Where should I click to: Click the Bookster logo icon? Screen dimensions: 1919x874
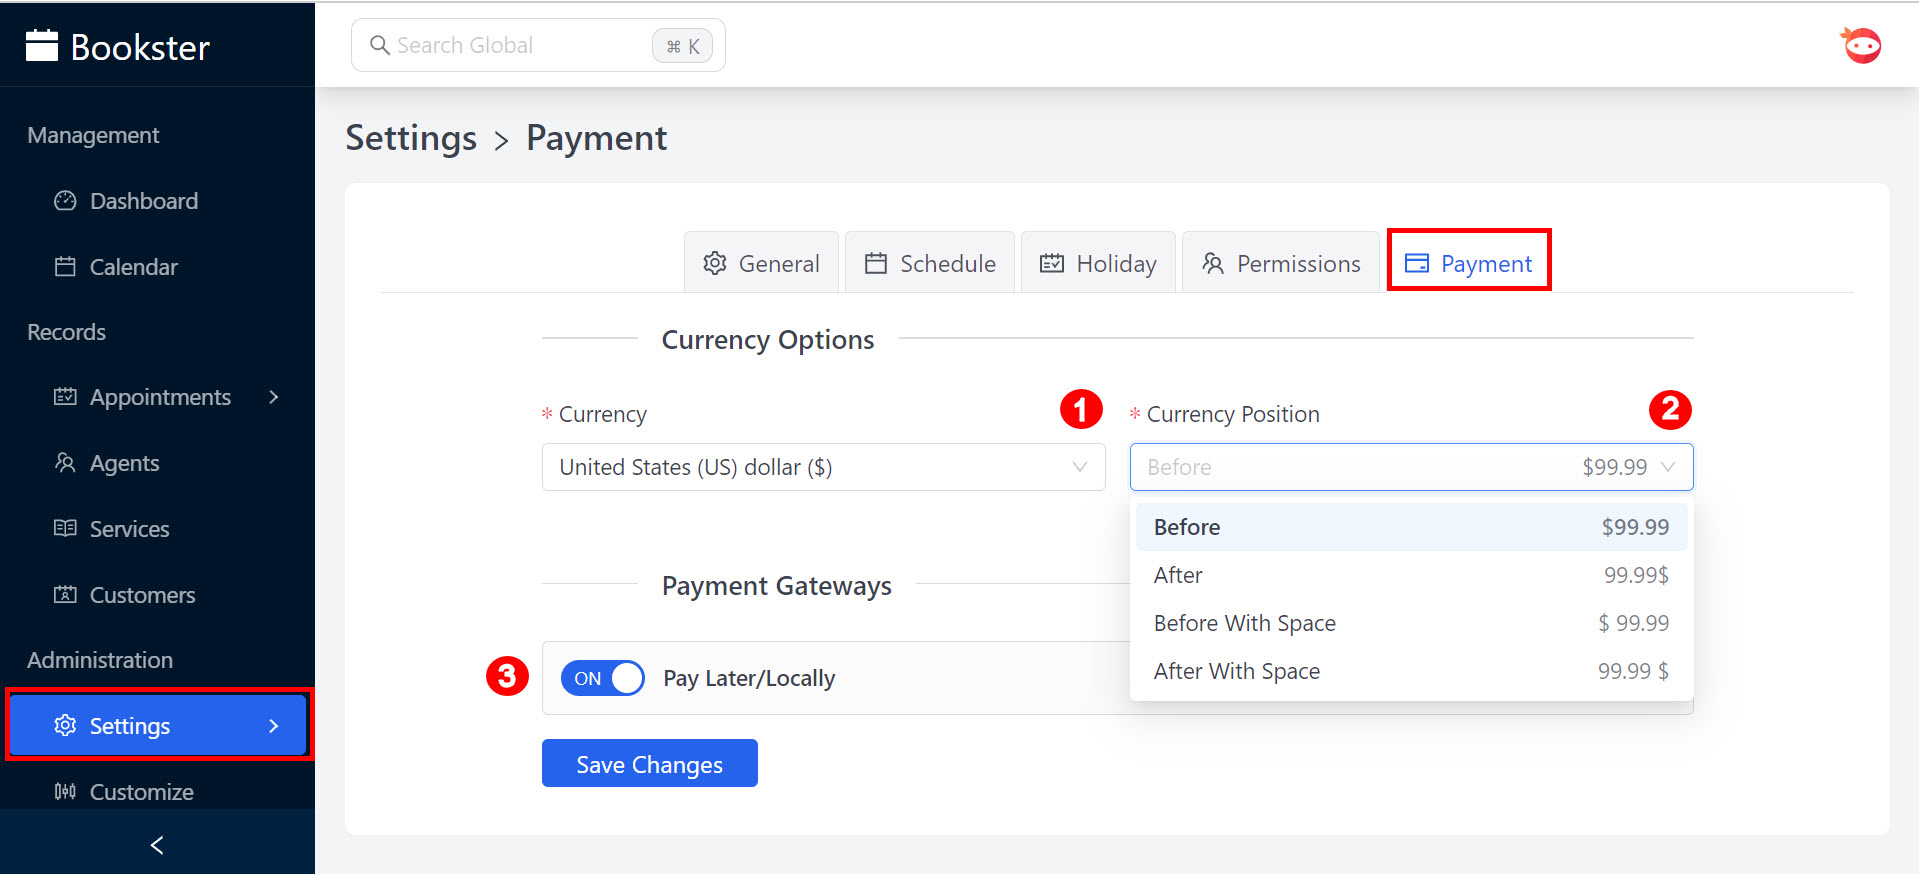coord(42,46)
